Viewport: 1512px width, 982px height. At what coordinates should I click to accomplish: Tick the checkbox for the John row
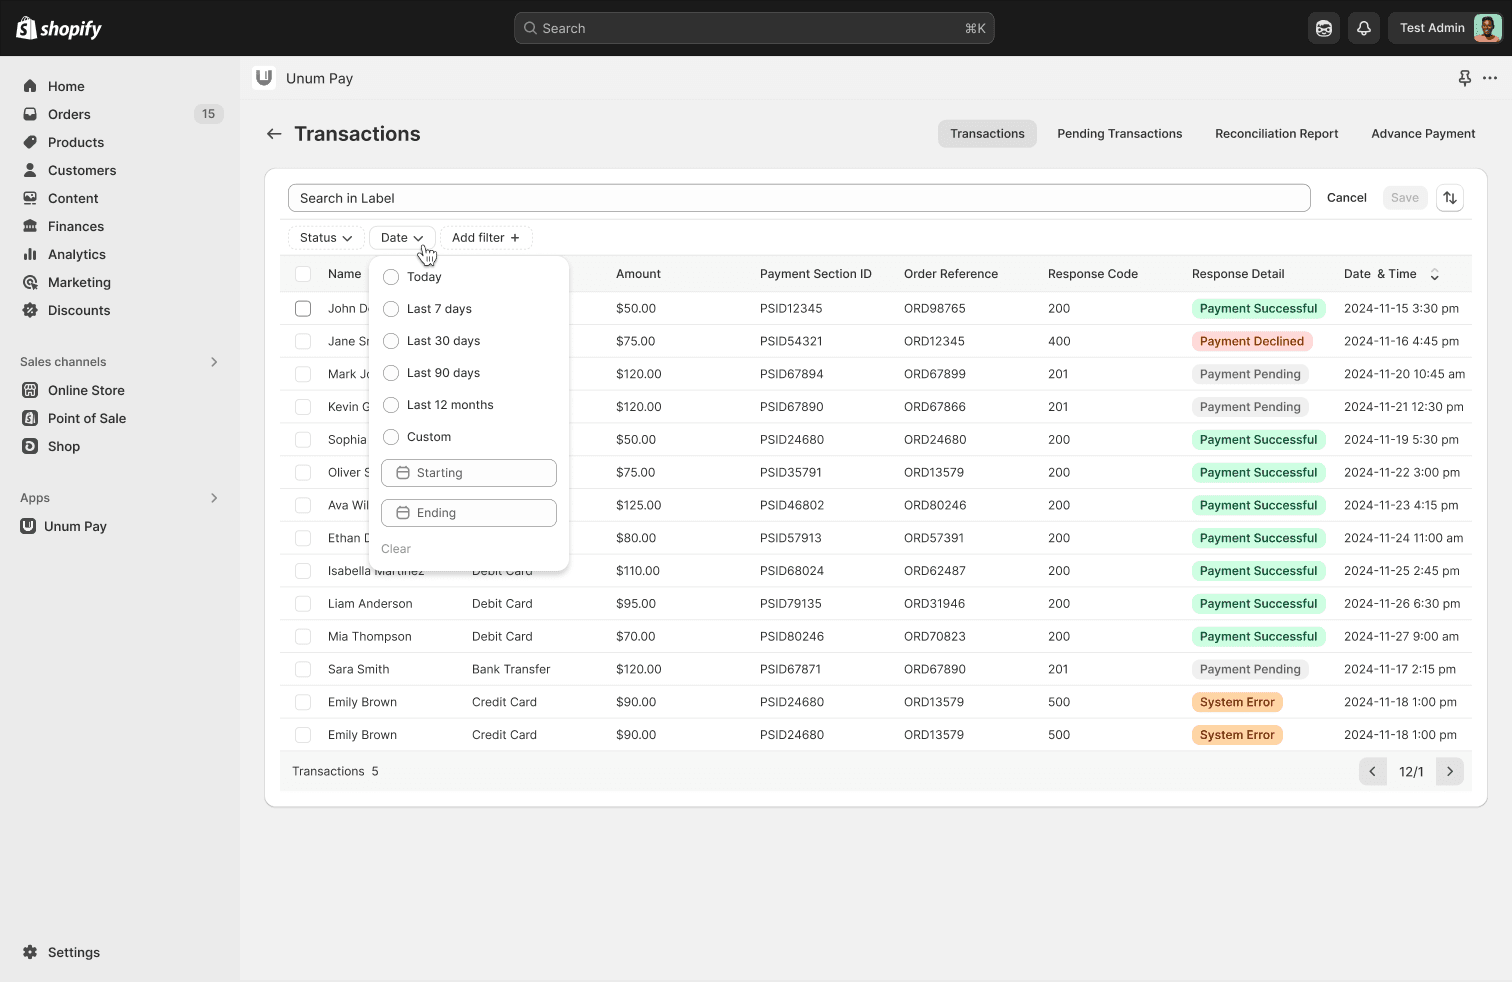303,309
